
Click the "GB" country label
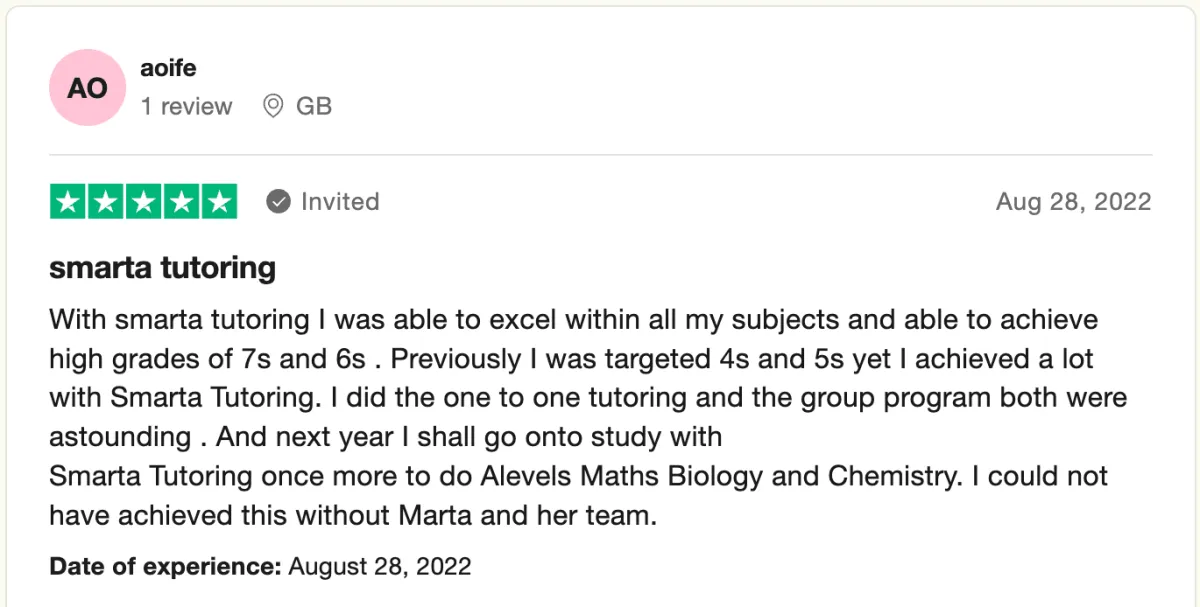pyautogui.click(x=314, y=106)
